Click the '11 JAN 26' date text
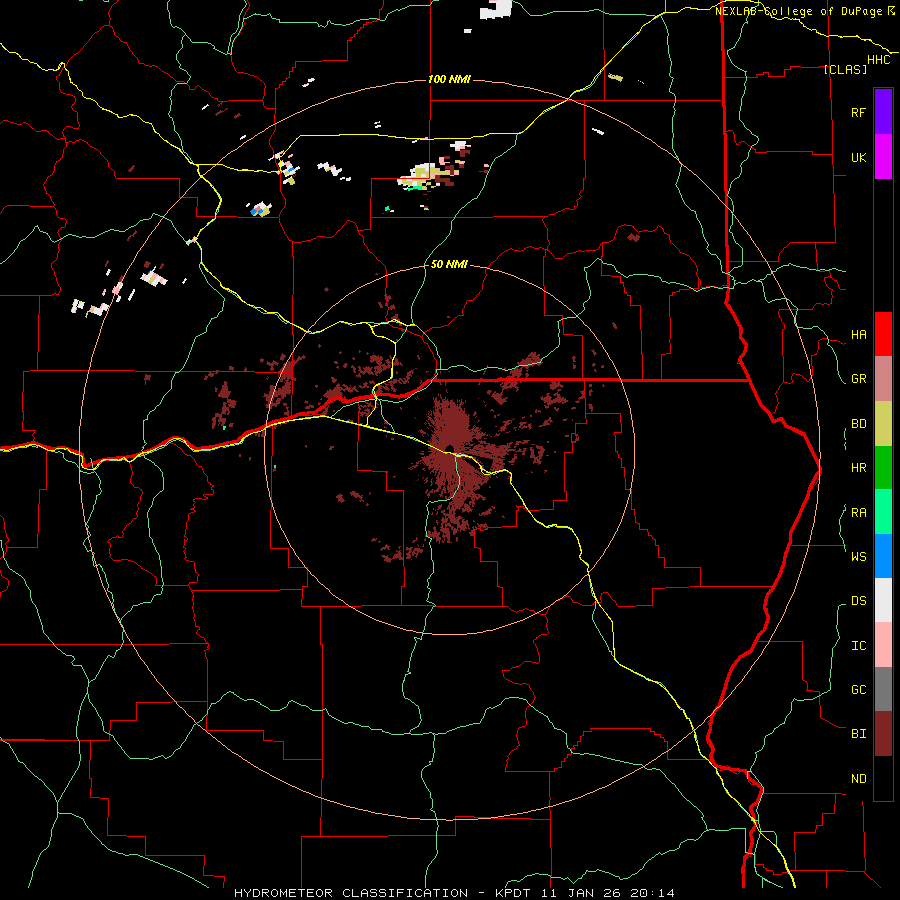The width and height of the screenshot is (900, 900). point(581,893)
